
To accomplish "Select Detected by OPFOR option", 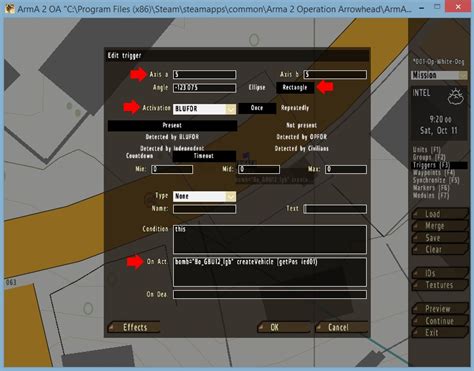I will click(302, 137).
